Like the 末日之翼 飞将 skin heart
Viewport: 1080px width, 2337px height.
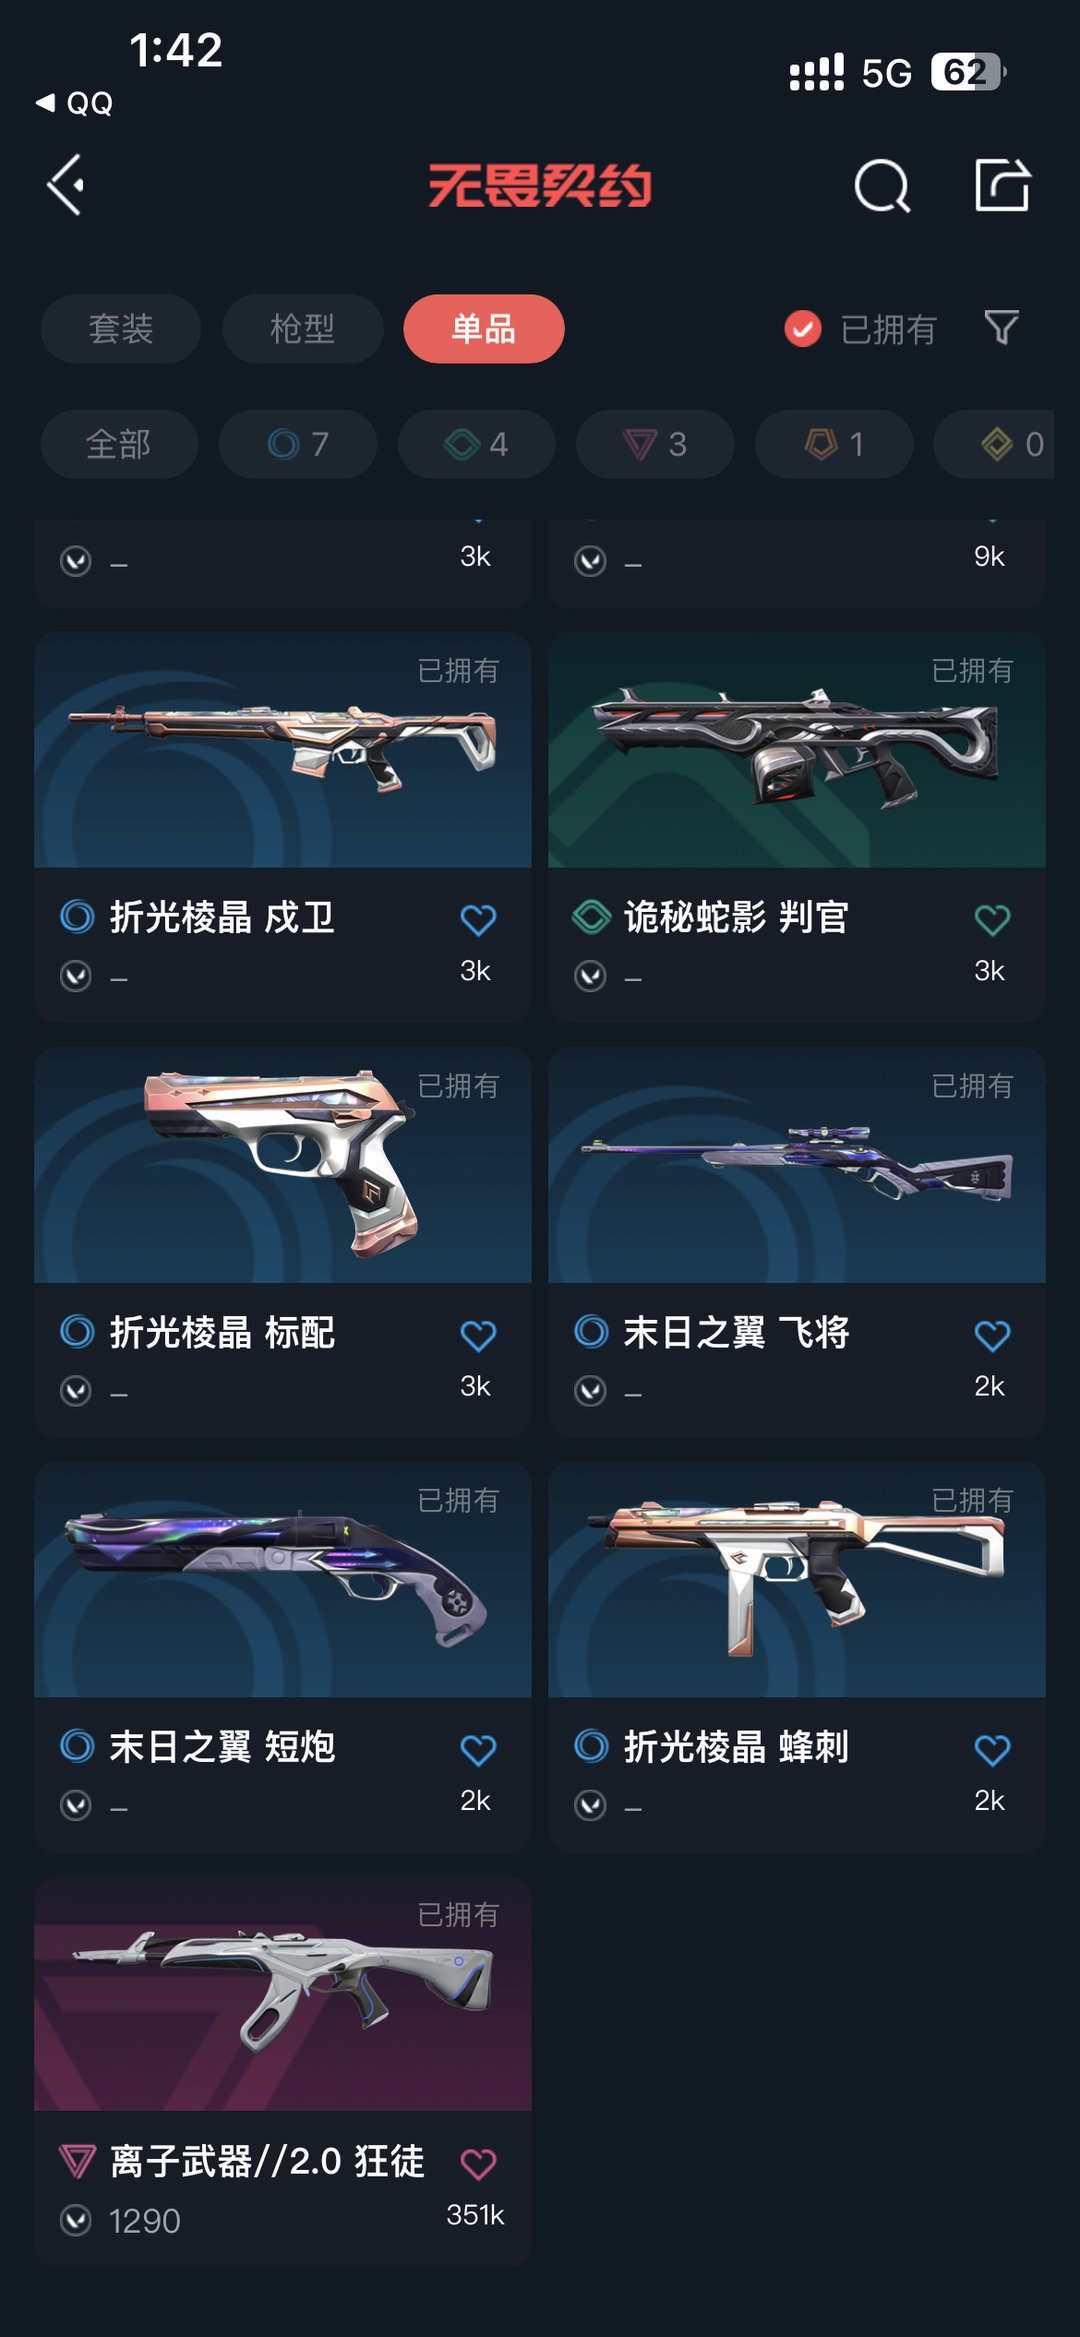click(x=992, y=1335)
